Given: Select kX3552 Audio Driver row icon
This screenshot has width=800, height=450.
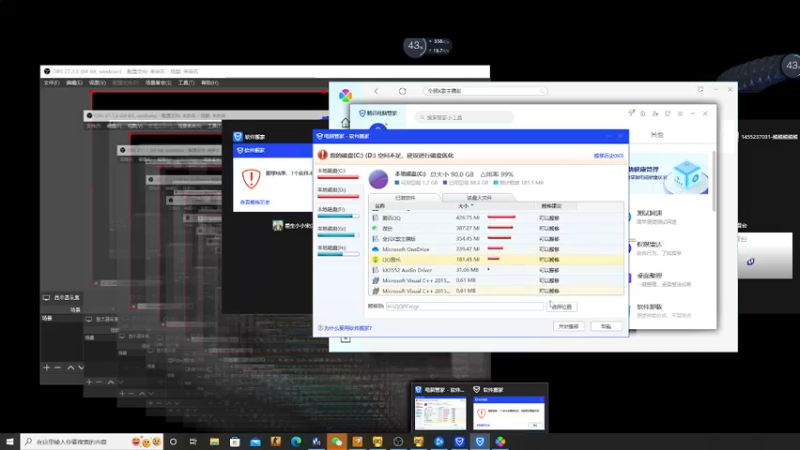Looking at the screenshot, I should (376, 270).
